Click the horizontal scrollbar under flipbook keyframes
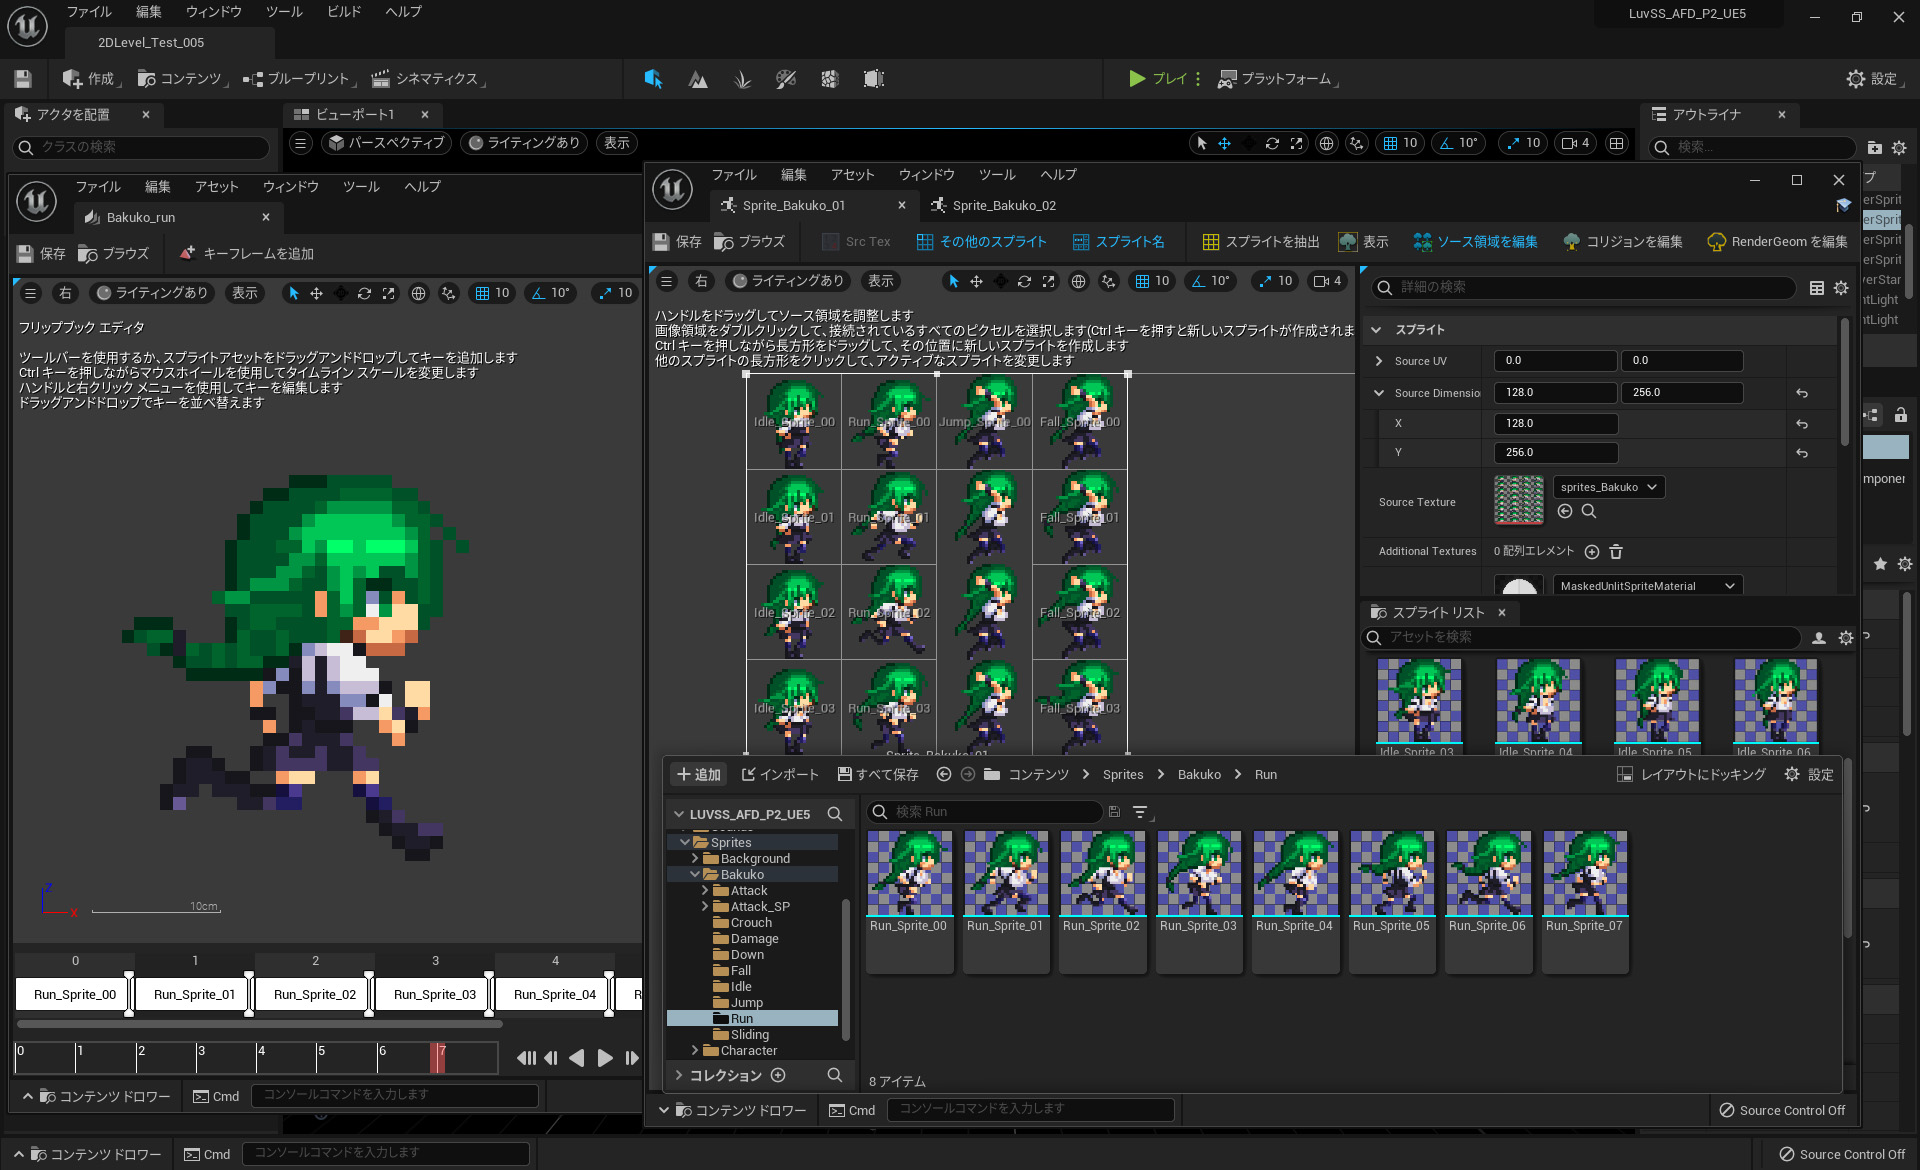The width and height of the screenshot is (1920, 1170). (260, 1025)
